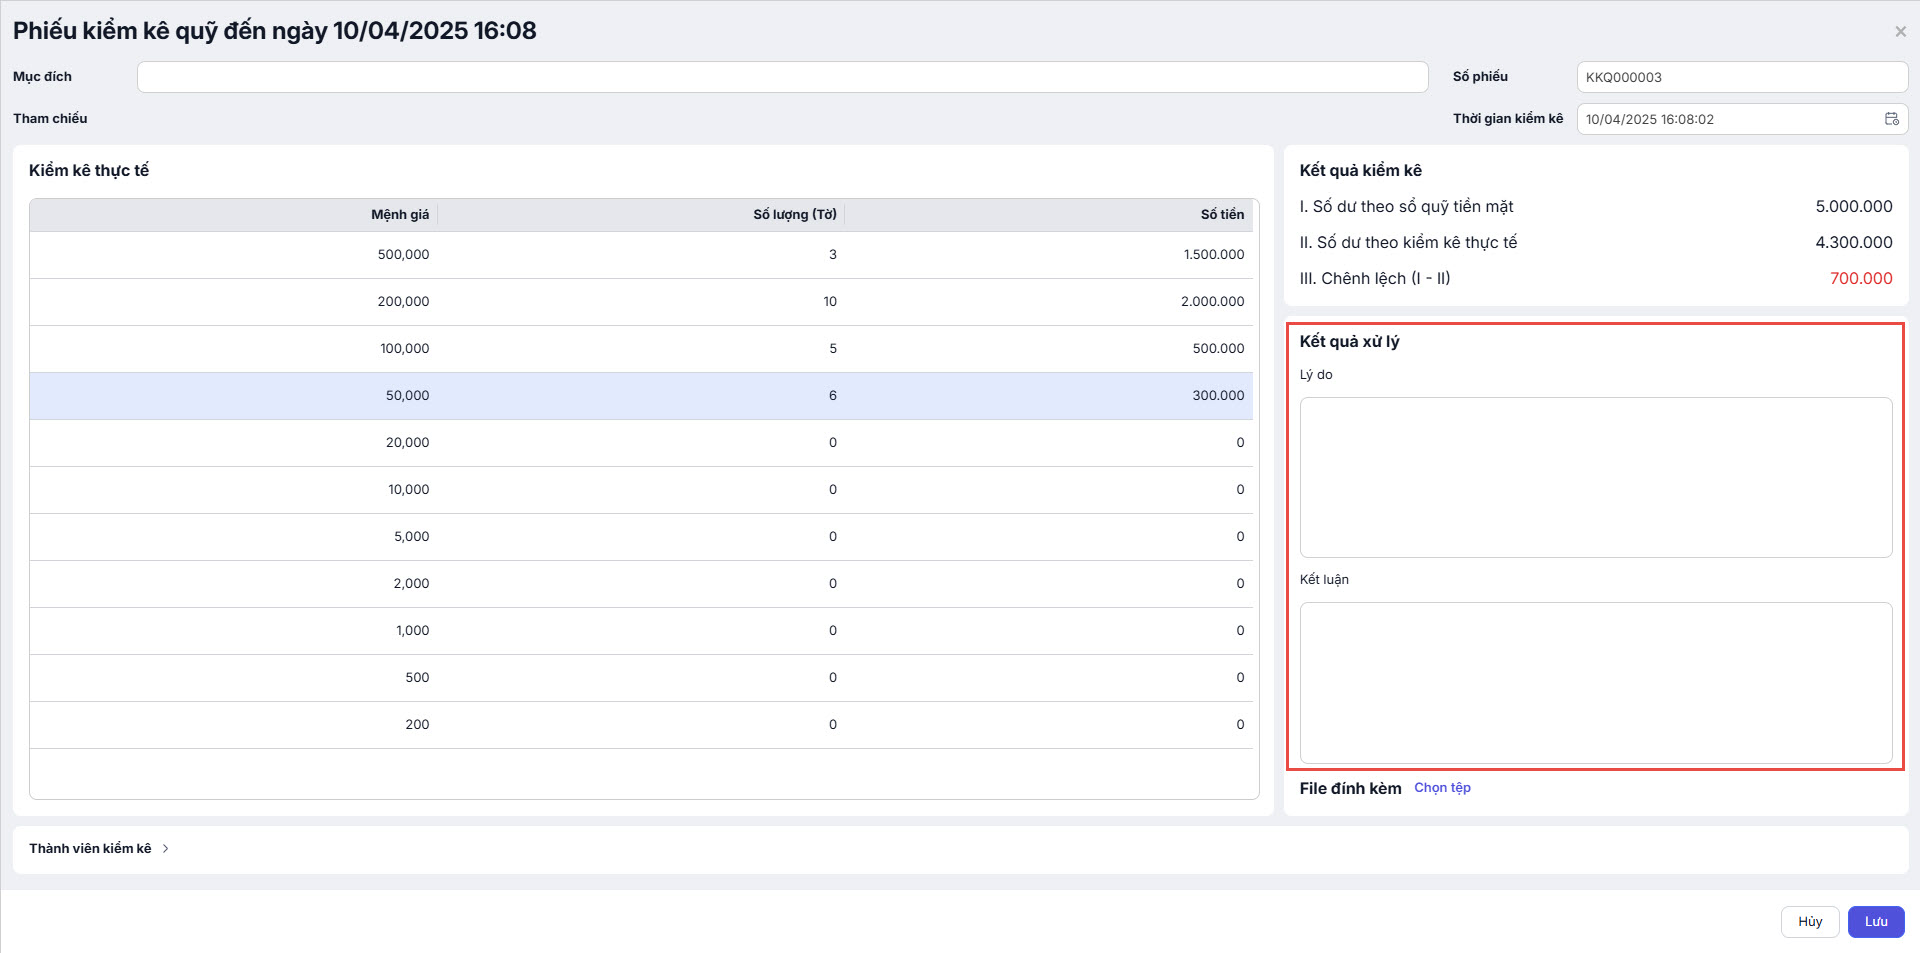Focus the Mục đích input field
This screenshot has width=1920, height=953.
(782, 77)
